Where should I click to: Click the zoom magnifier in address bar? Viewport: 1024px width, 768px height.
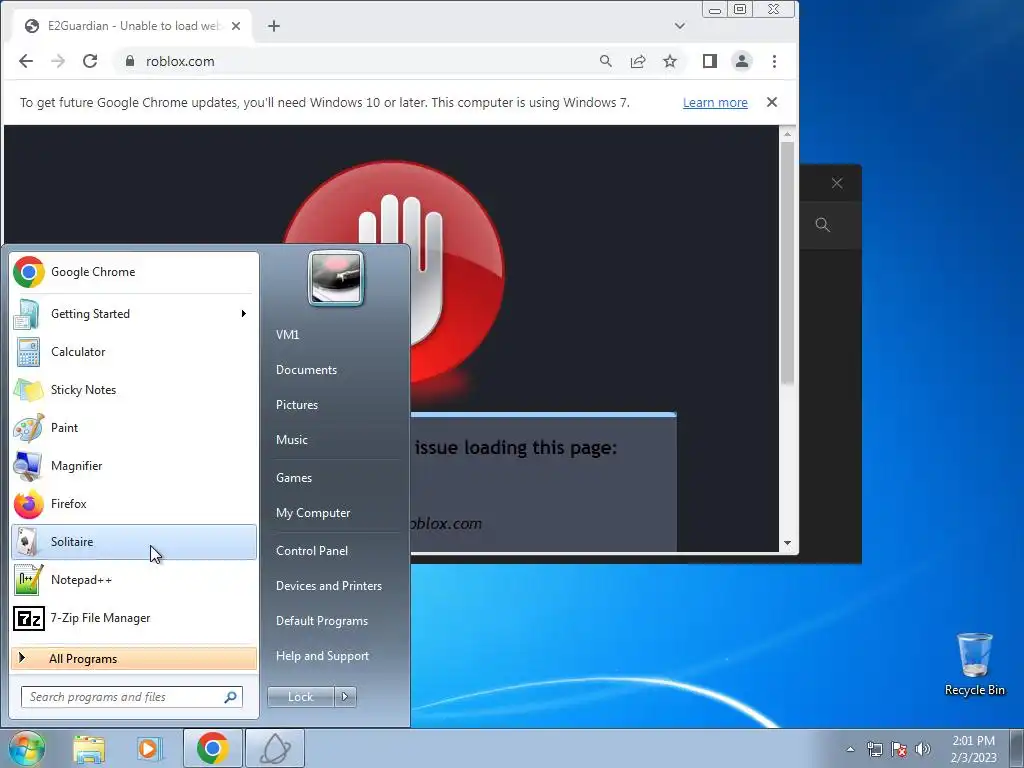coord(606,61)
